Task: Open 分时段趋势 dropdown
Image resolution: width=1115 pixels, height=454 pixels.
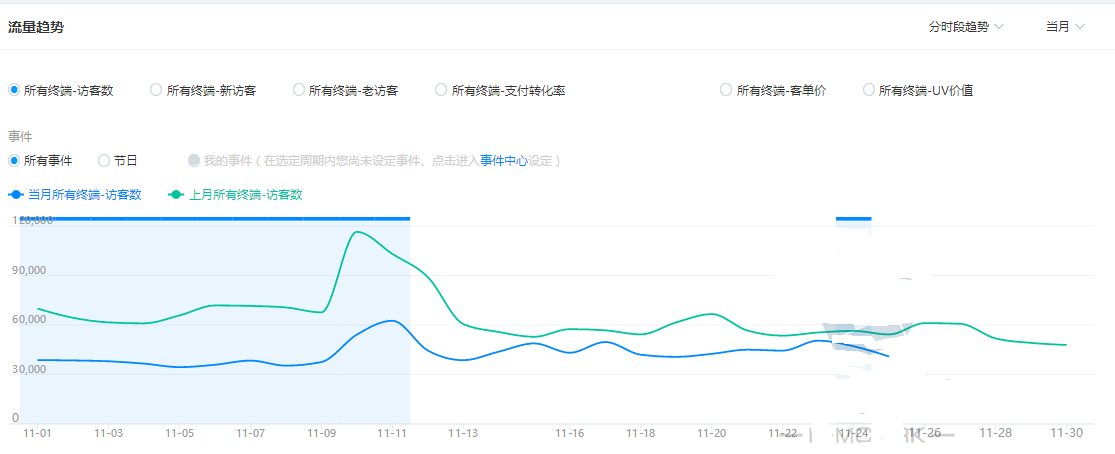Action: point(965,27)
